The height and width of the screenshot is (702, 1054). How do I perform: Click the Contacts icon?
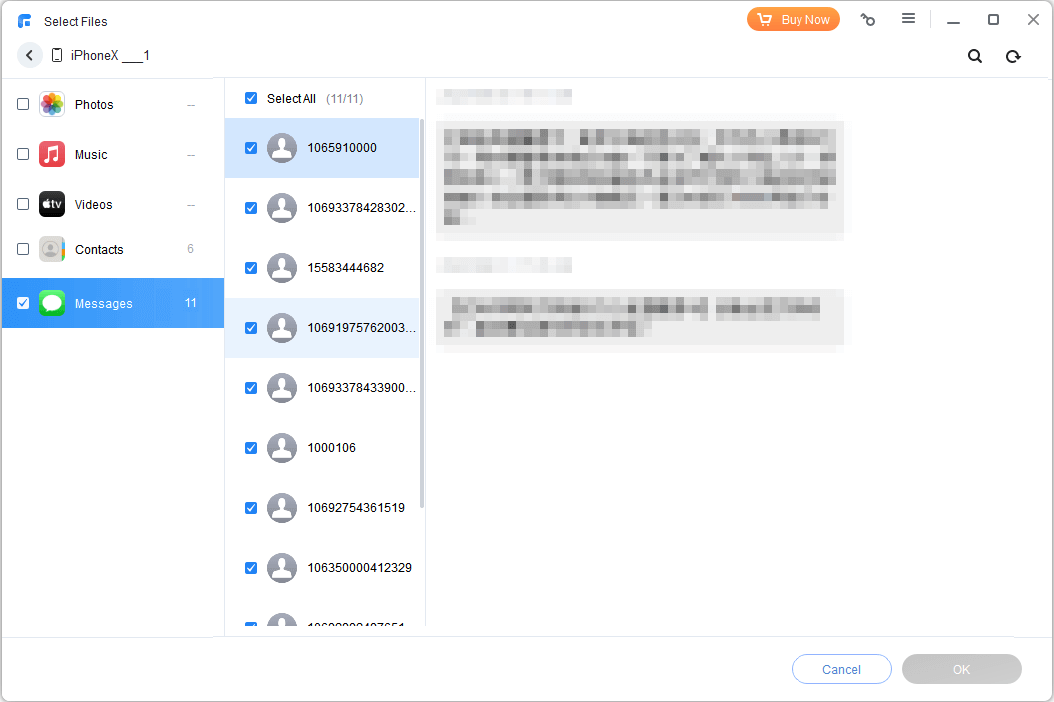coord(52,250)
